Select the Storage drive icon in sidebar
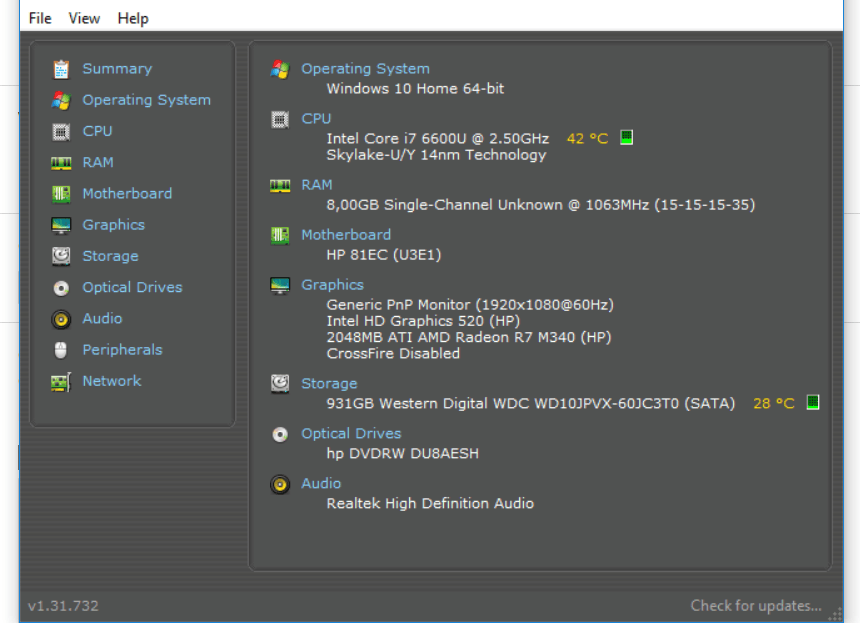The width and height of the screenshot is (860, 623). (x=62, y=256)
